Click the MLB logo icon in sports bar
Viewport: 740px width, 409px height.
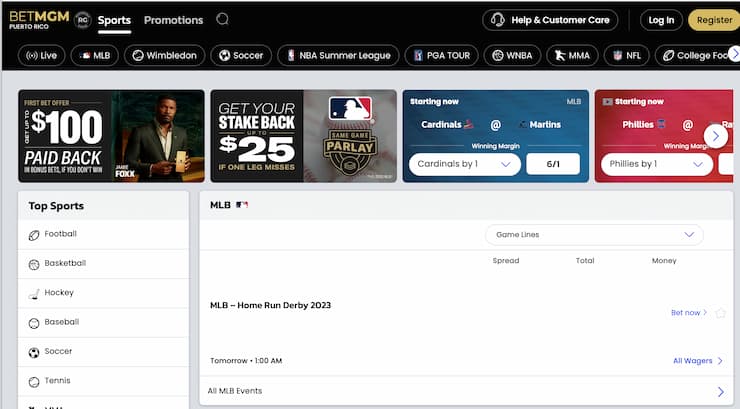click(x=85, y=56)
